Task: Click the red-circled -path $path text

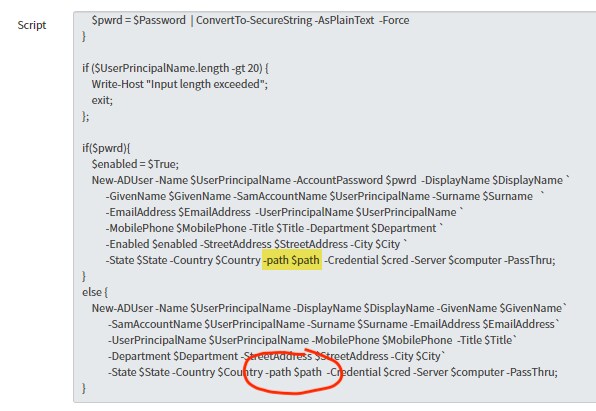Action: pos(295,372)
